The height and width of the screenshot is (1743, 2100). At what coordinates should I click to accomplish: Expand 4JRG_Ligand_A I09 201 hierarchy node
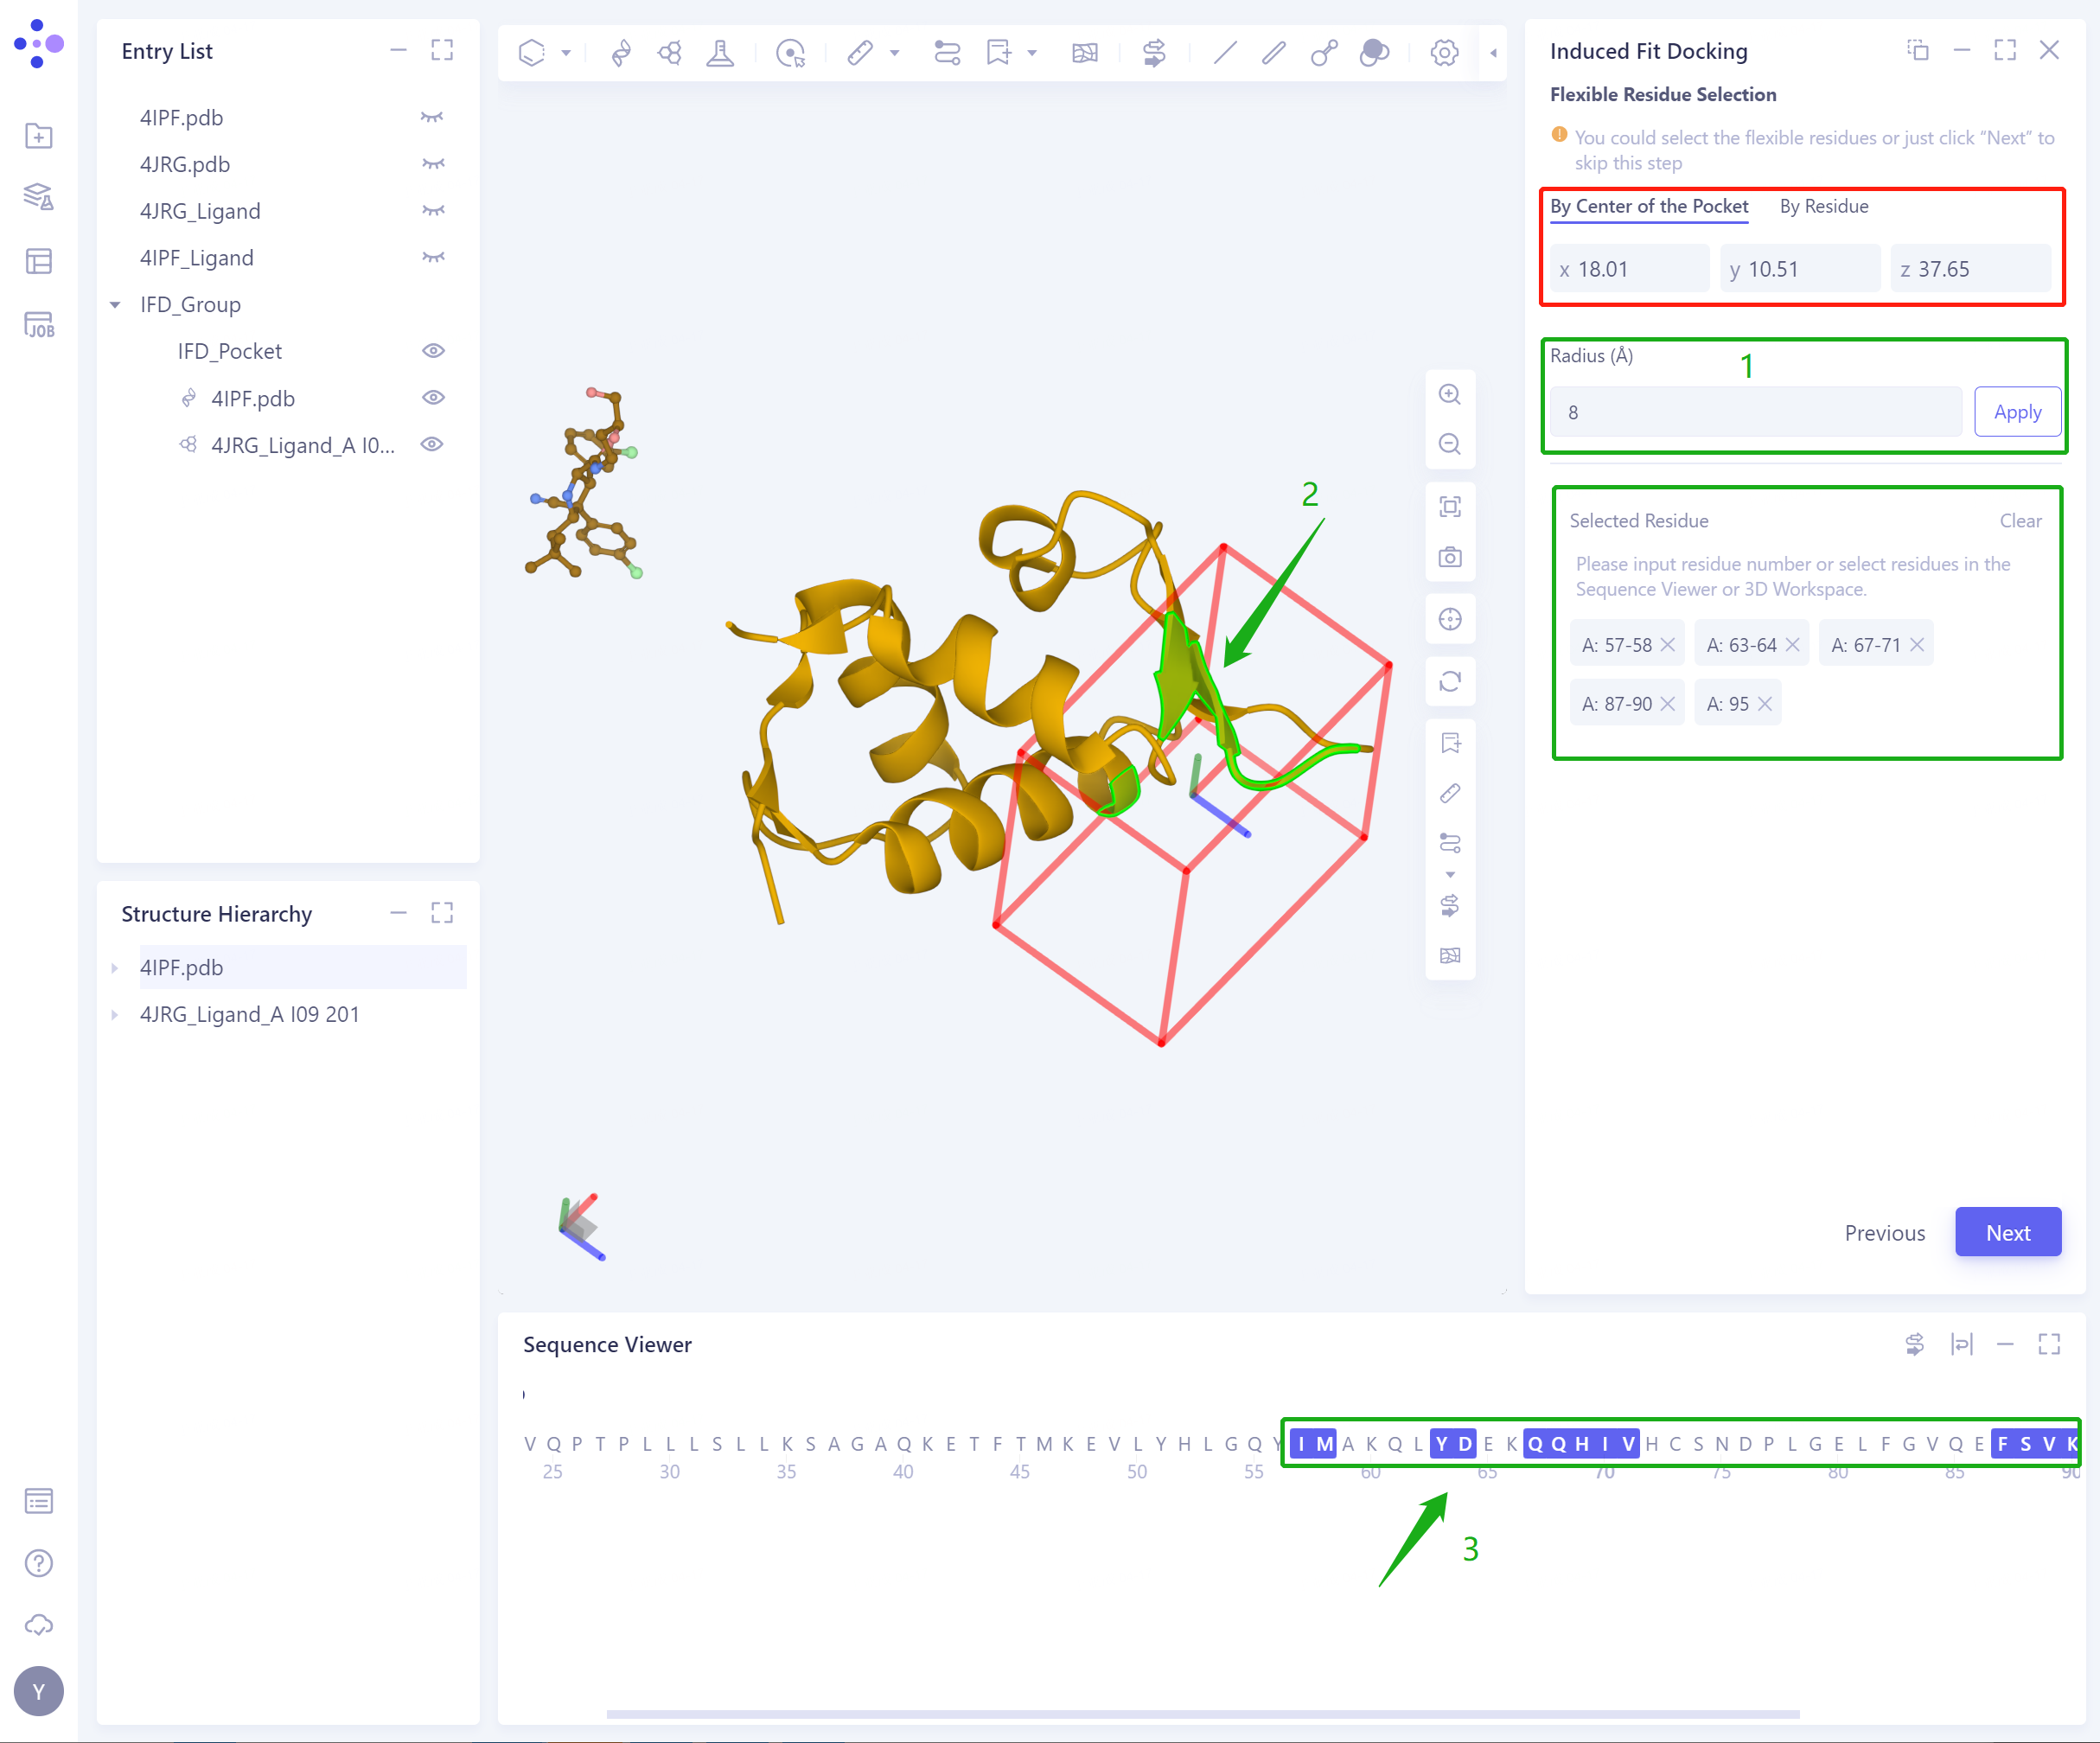click(x=115, y=1015)
